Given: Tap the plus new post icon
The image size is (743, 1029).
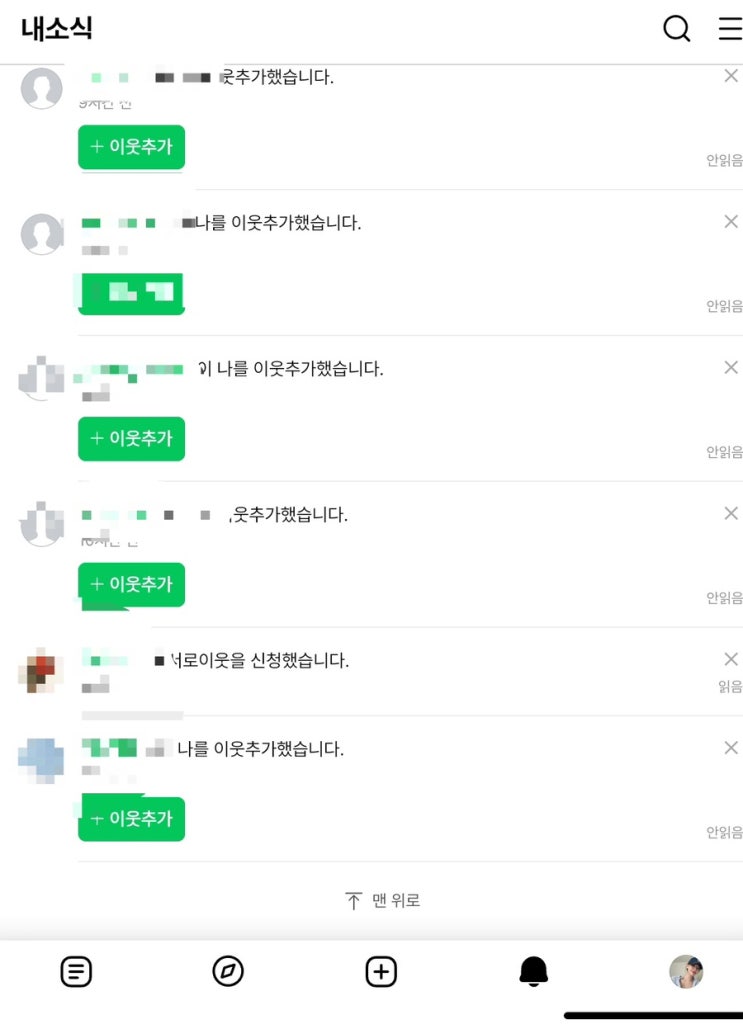Looking at the screenshot, I should (x=381, y=971).
